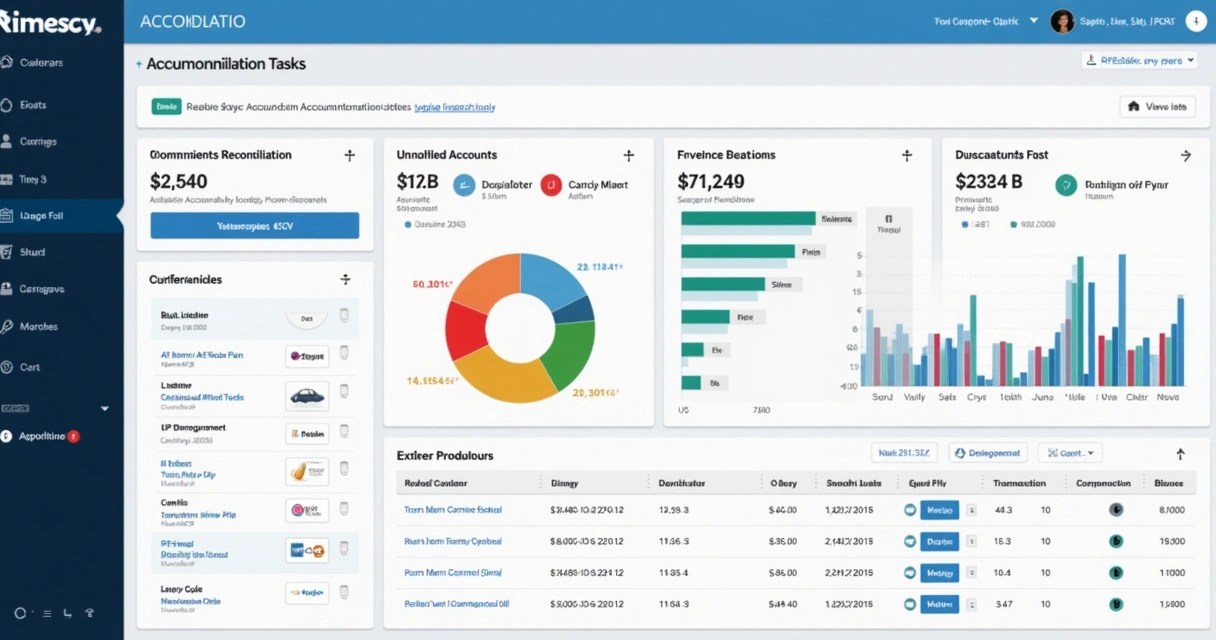Click the Rimescy logo in the sidebar
The image size is (1216, 640).
coord(52,23)
